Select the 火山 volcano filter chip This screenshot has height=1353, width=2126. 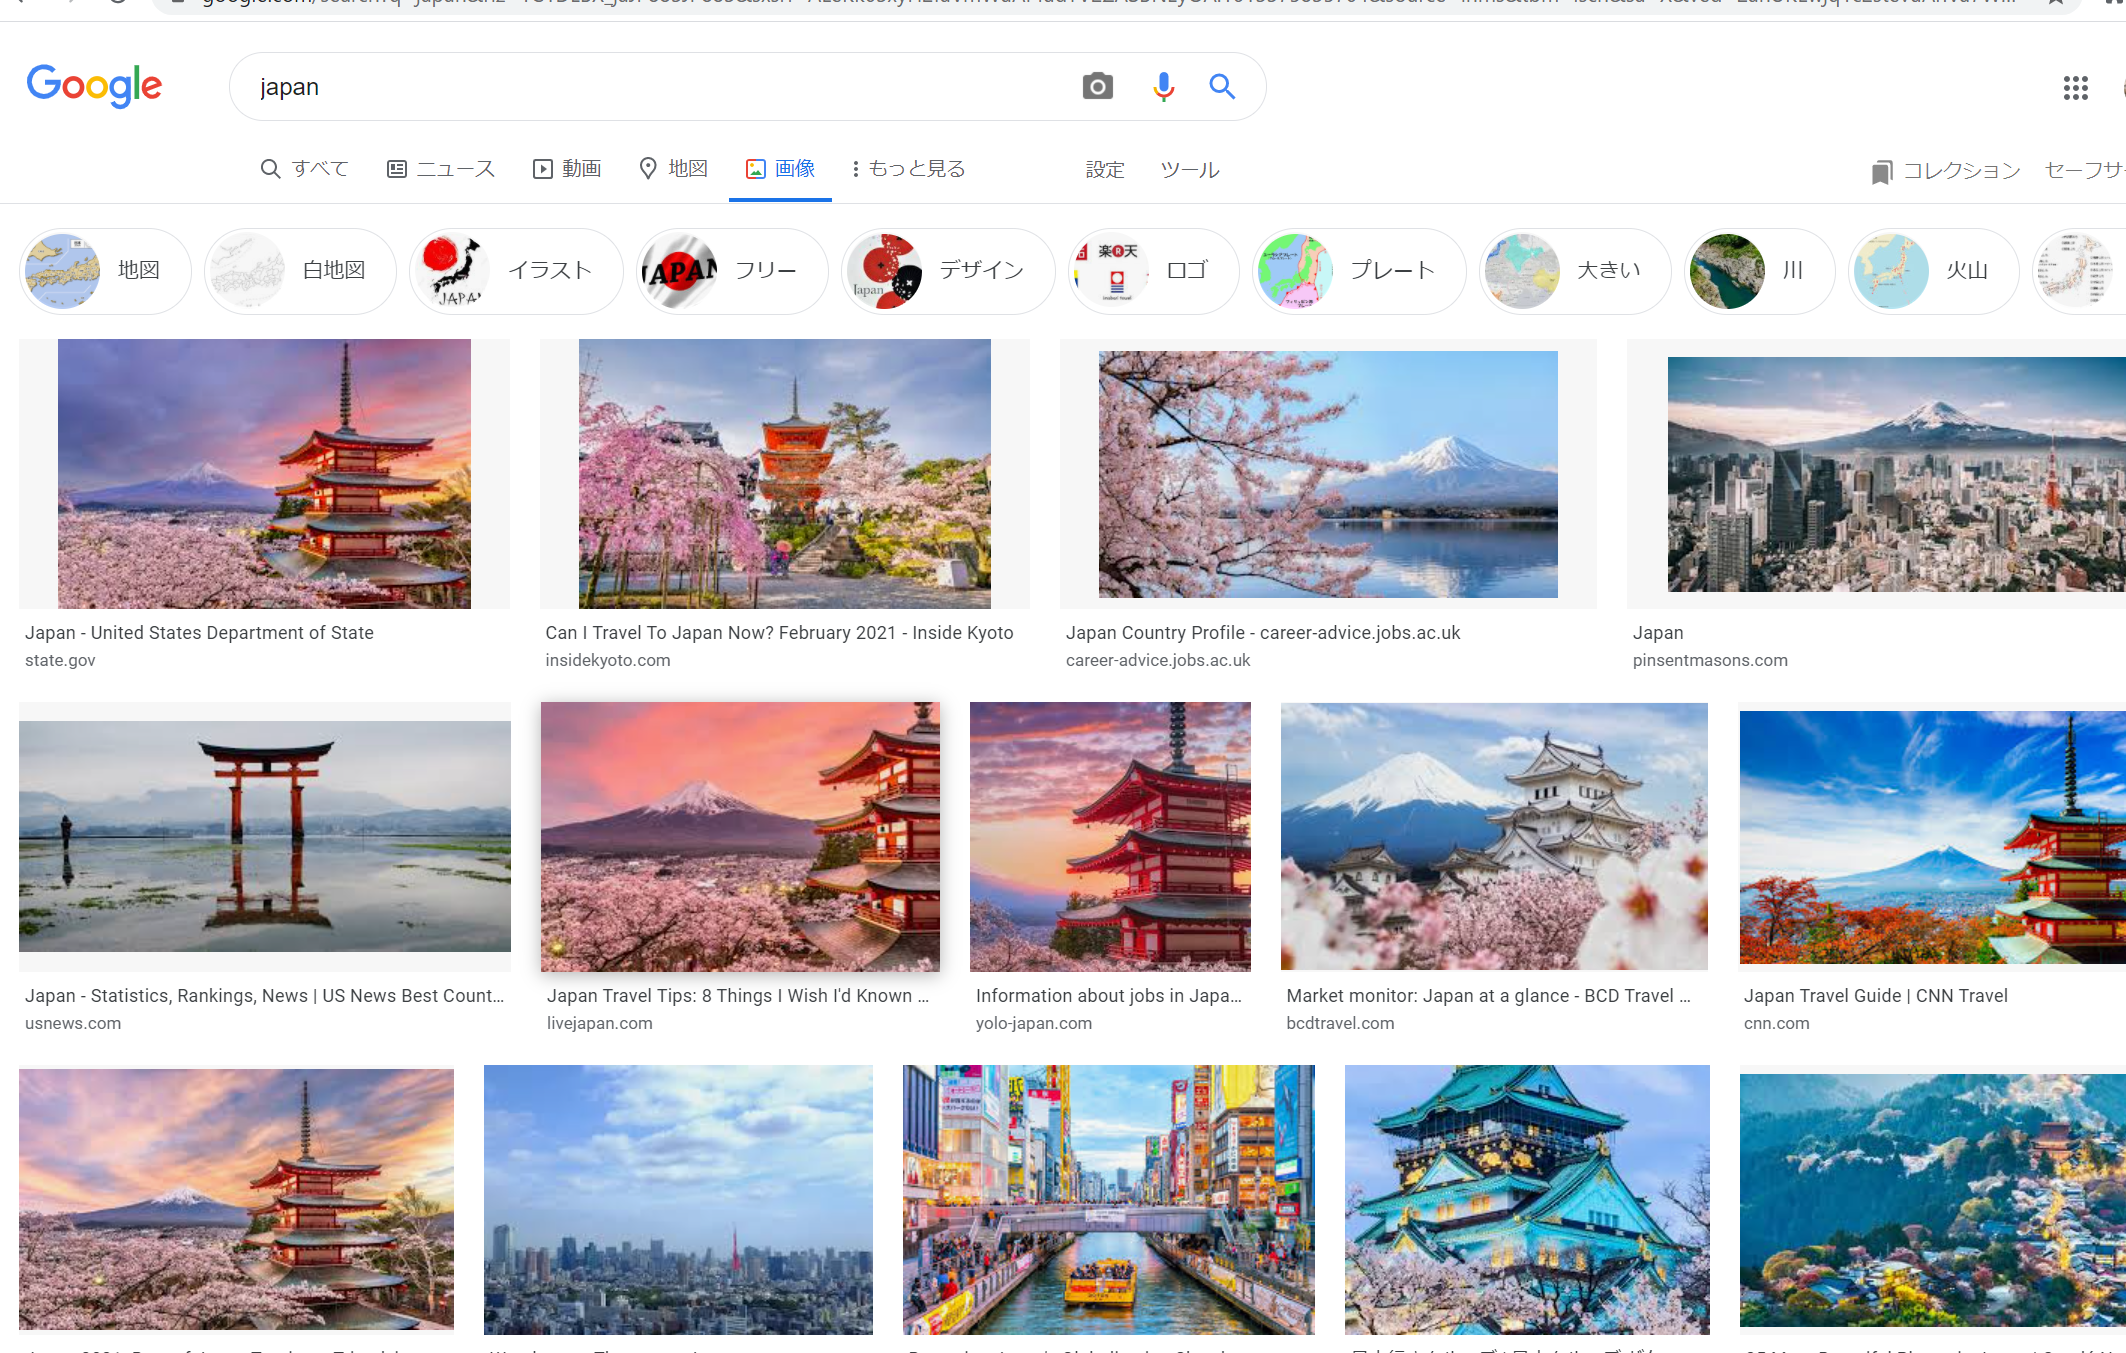pos(1932,270)
